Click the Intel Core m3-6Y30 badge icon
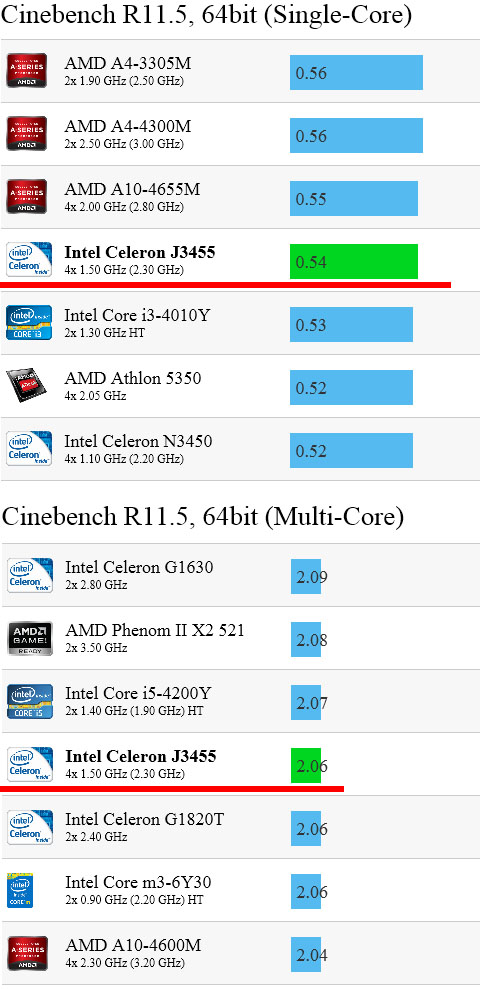This screenshot has width=480, height=989. click(x=20, y=890)
